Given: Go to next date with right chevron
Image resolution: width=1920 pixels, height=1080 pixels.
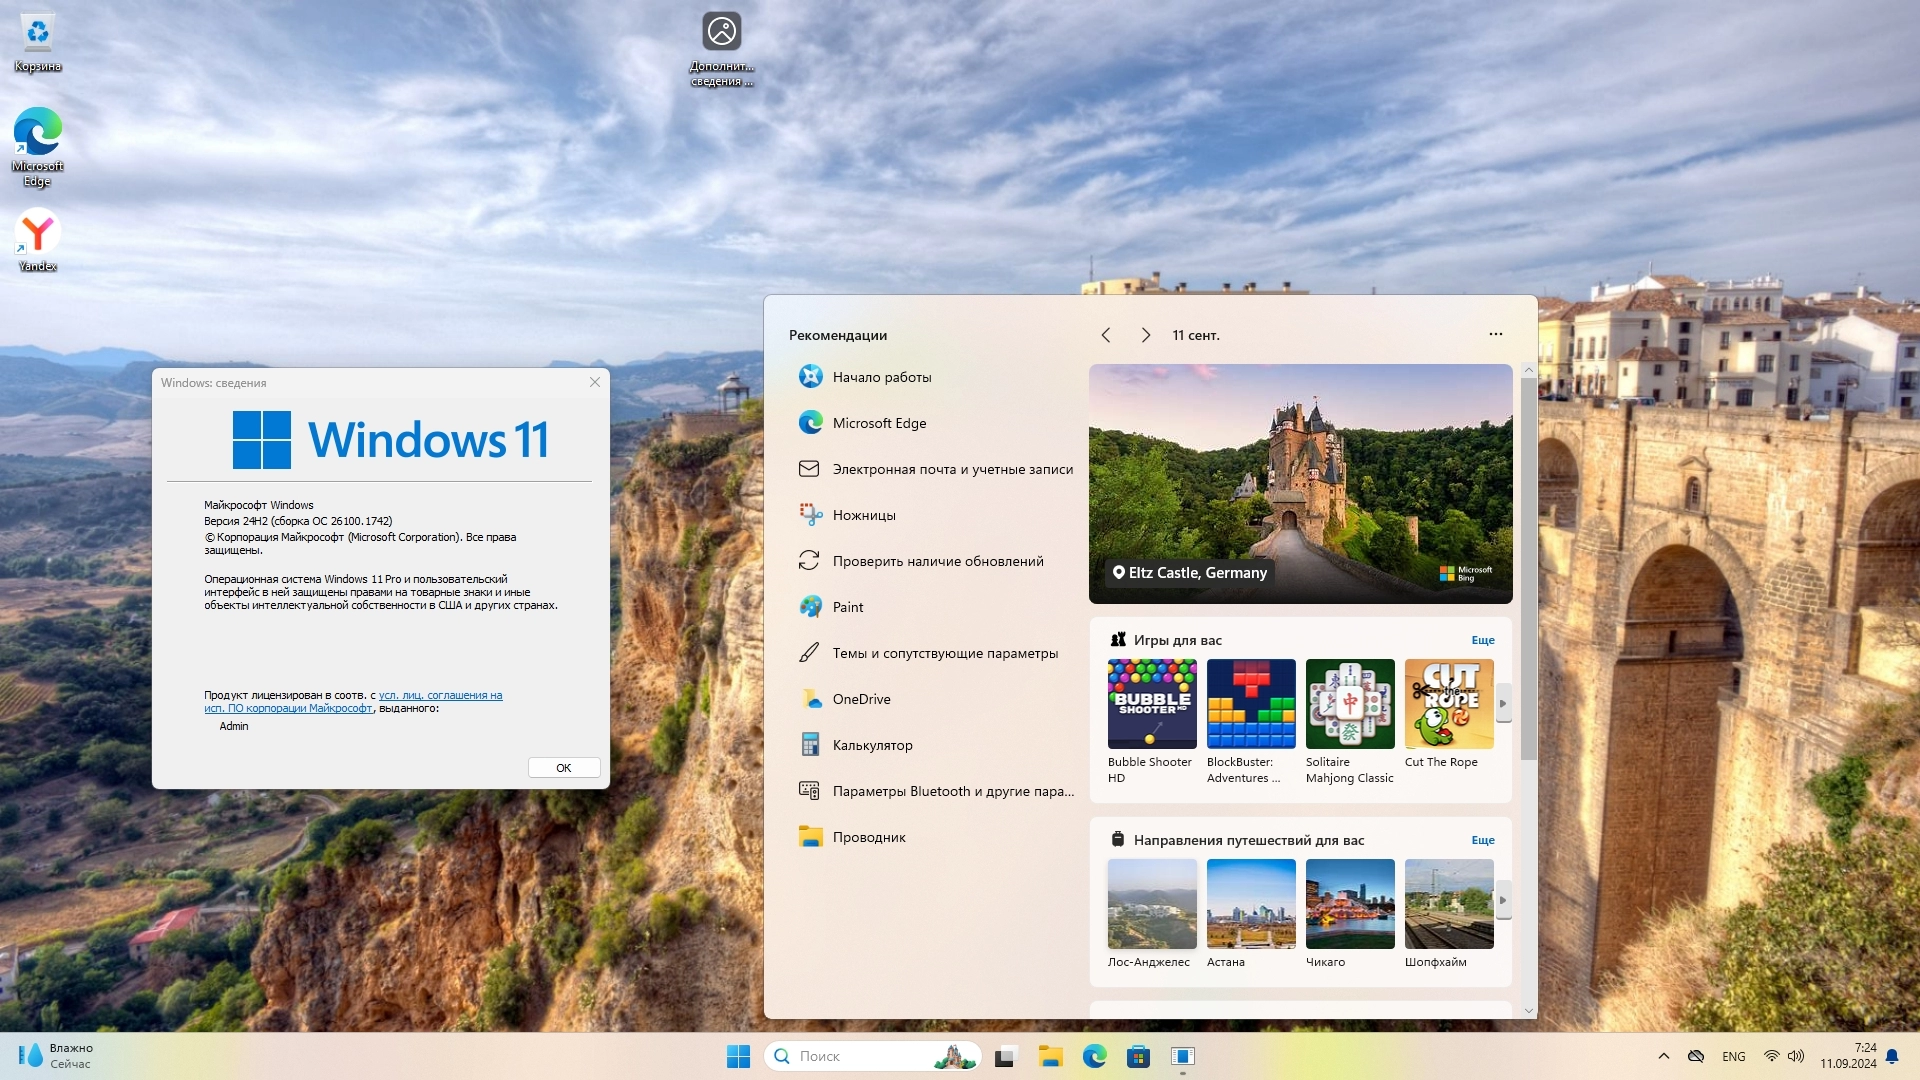Looking at the screenshot, I should tap(1146, 335).
